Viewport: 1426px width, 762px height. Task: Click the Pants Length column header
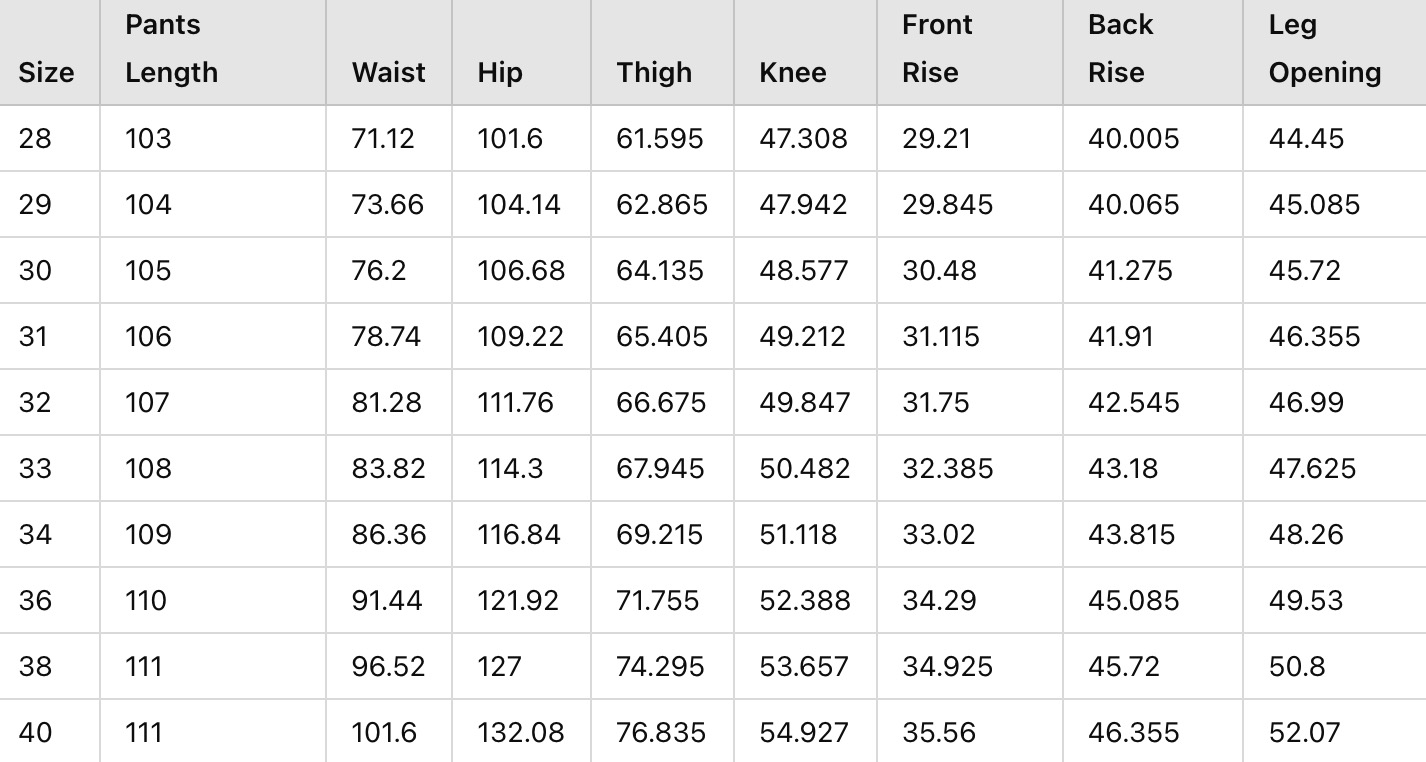point(171,49)
